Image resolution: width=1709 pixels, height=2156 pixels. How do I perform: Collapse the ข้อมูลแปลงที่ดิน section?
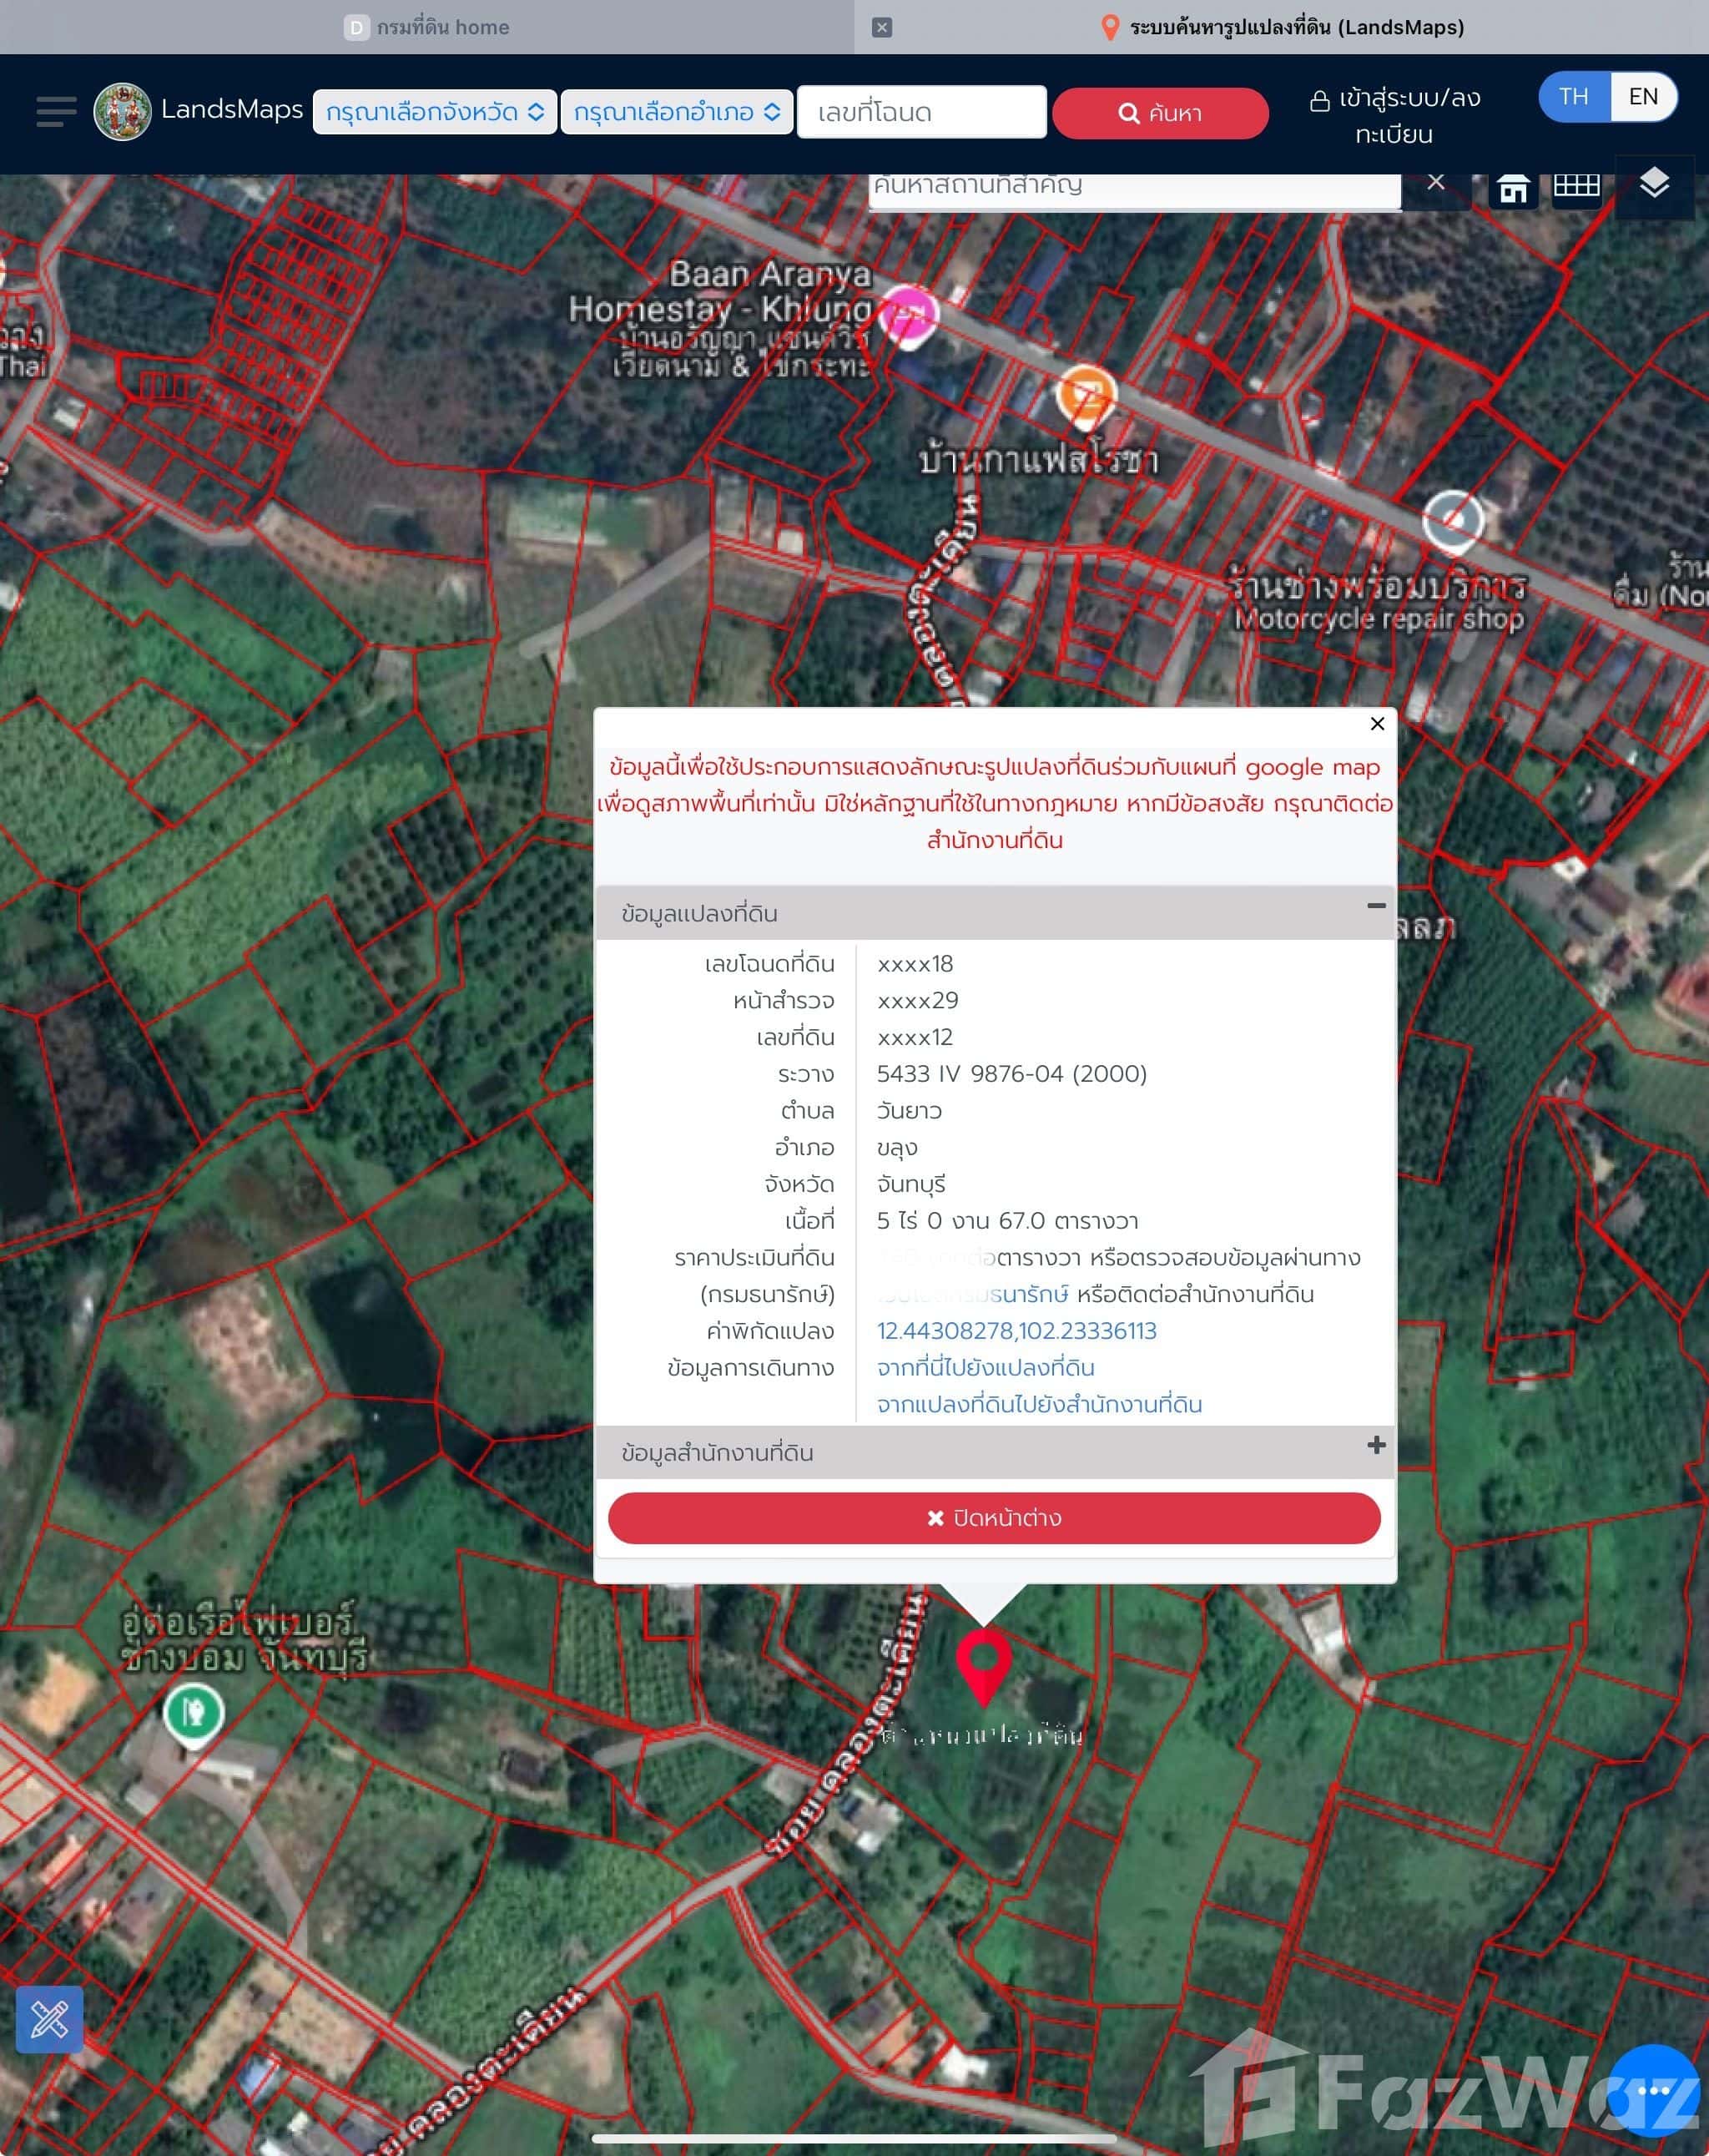click(x=1376, y=906)
